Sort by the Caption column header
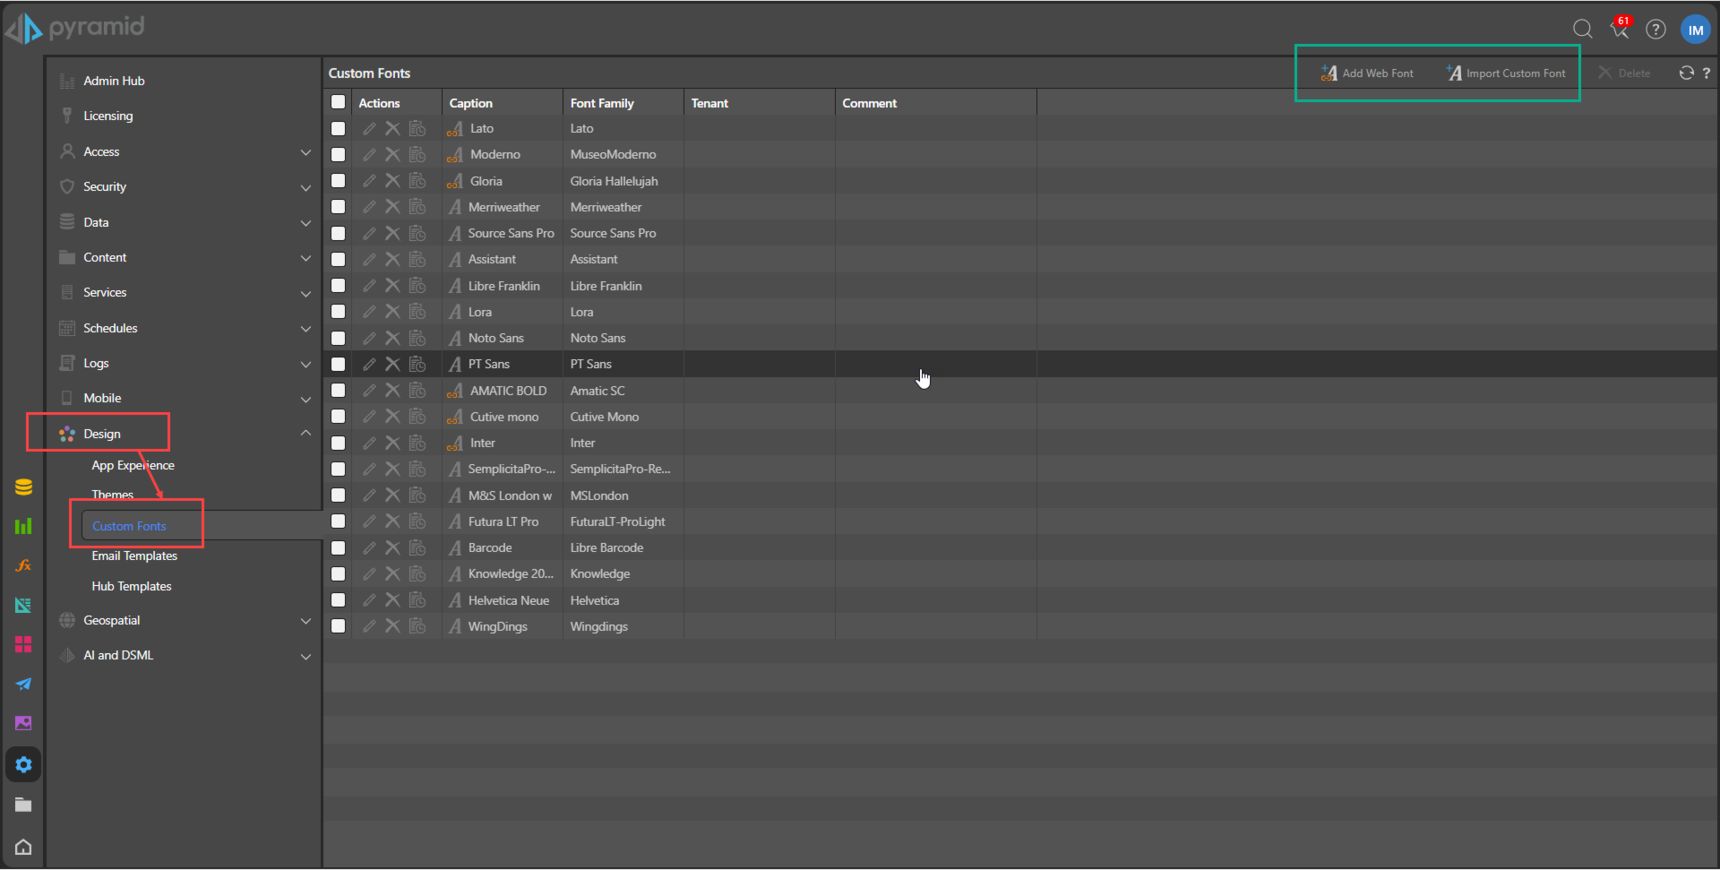The image size is (1720, 870). 502,103
